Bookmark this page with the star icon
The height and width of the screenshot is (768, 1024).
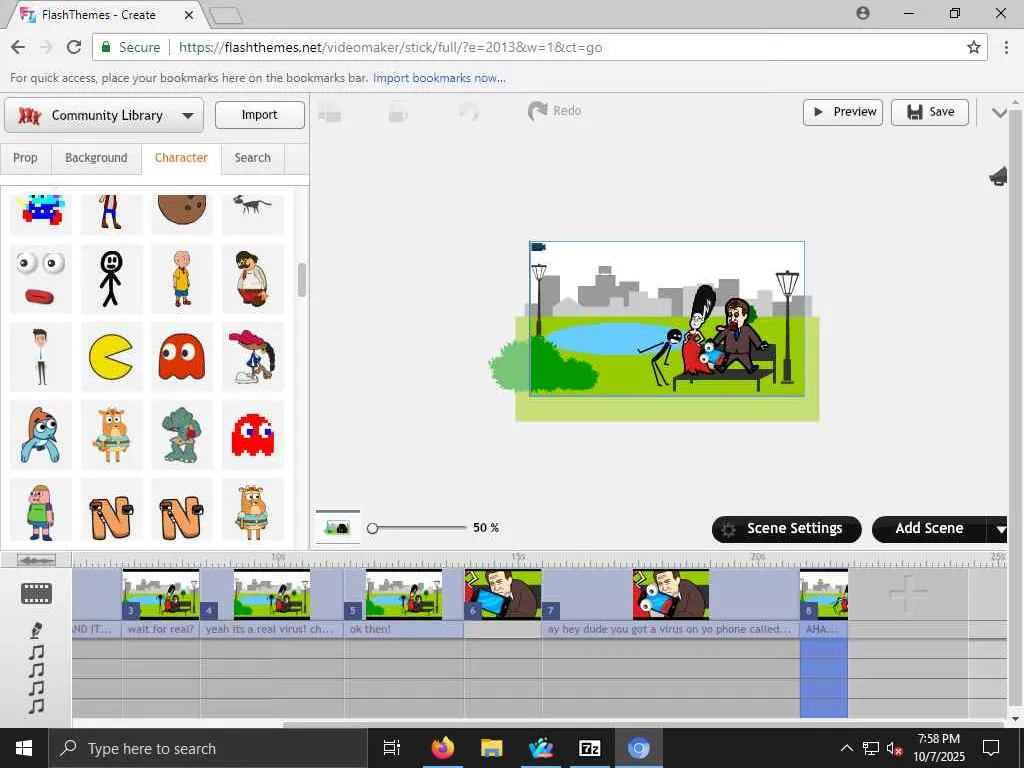tap(973, 47)
